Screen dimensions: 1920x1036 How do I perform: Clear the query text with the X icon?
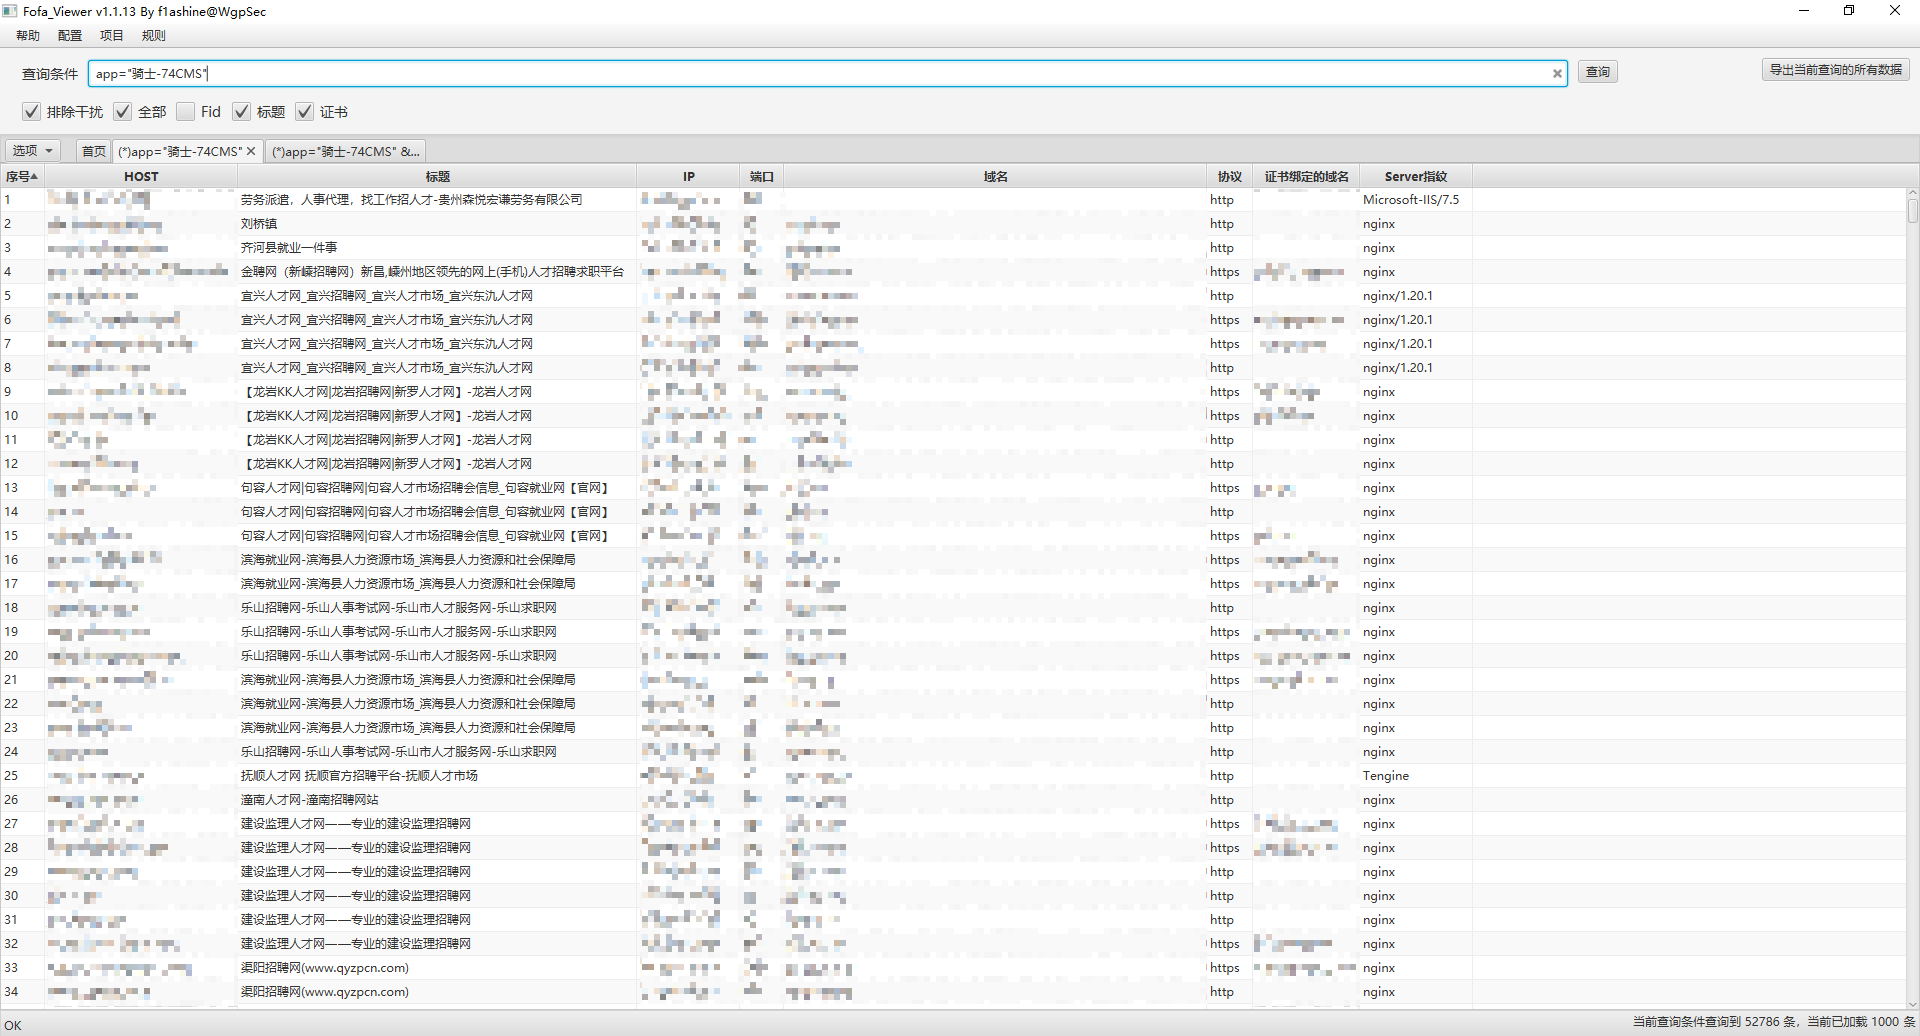pyautogui.click(x=1556, y=73)
